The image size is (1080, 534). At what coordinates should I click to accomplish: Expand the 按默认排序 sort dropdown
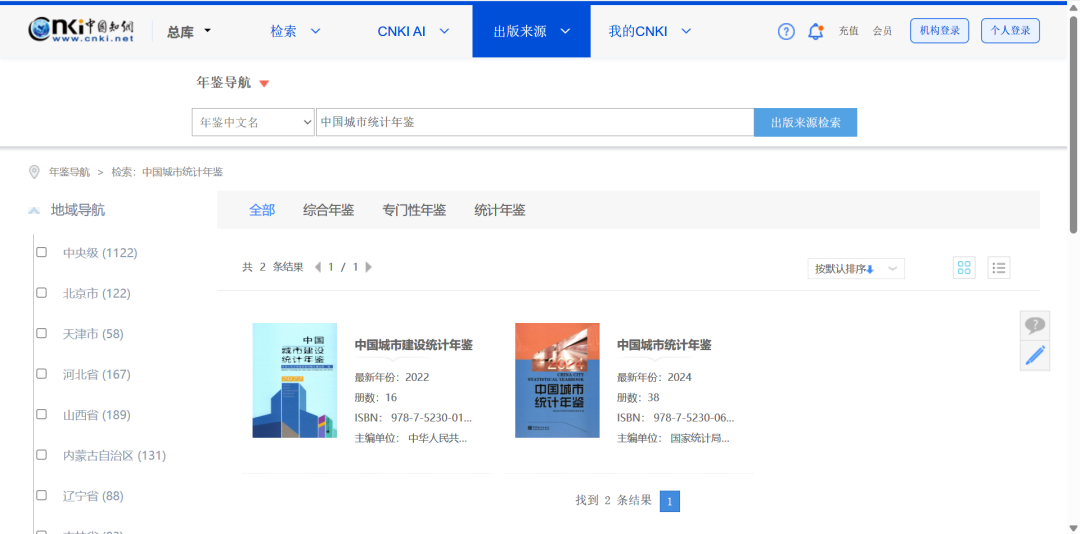(x=855, y=268)
